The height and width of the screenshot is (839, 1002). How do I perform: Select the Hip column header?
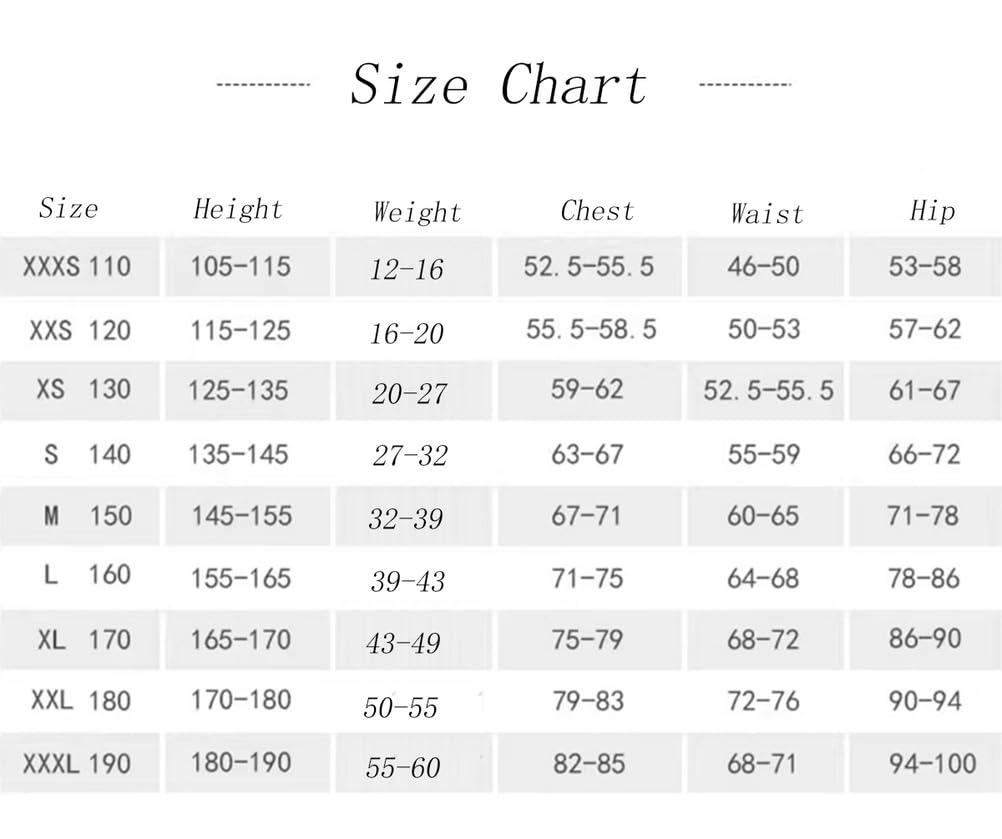tap(932, 211)
